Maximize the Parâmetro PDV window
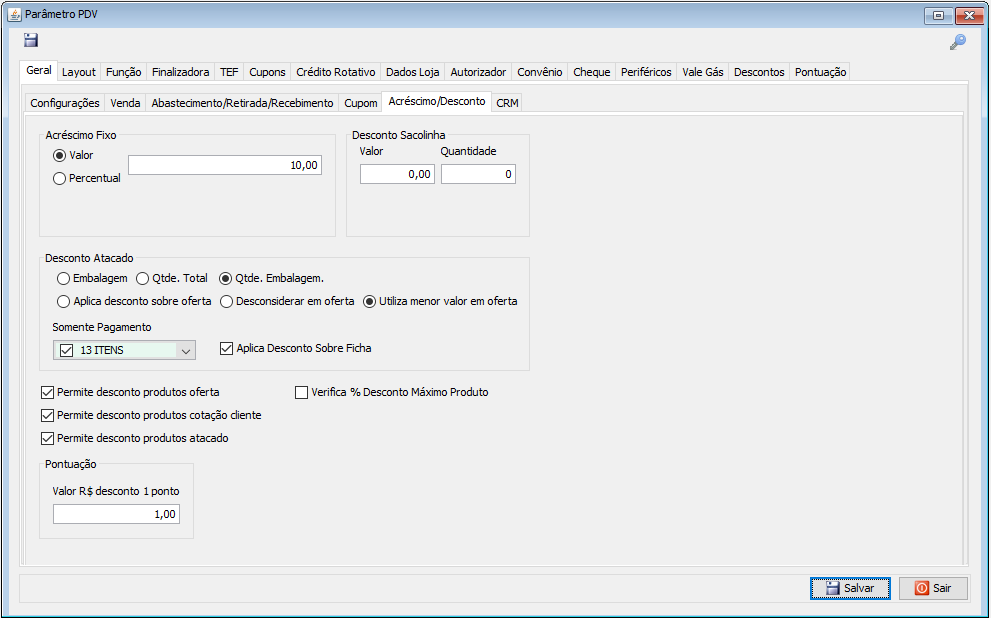 (939, 16)
